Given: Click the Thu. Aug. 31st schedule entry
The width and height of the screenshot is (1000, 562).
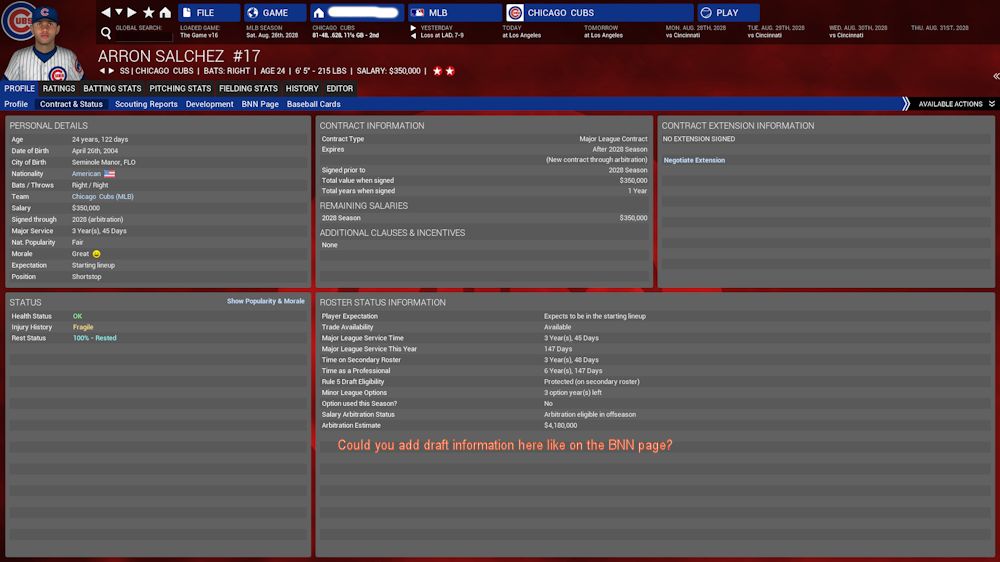Looking at the screenshot, I should [939, 28].
